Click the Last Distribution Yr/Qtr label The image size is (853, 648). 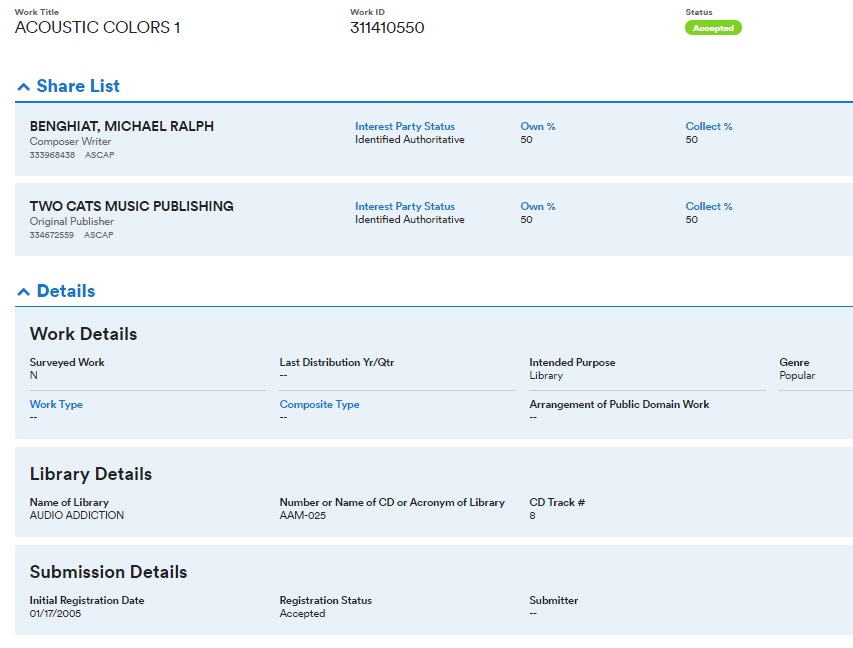[x=337, y=362]
